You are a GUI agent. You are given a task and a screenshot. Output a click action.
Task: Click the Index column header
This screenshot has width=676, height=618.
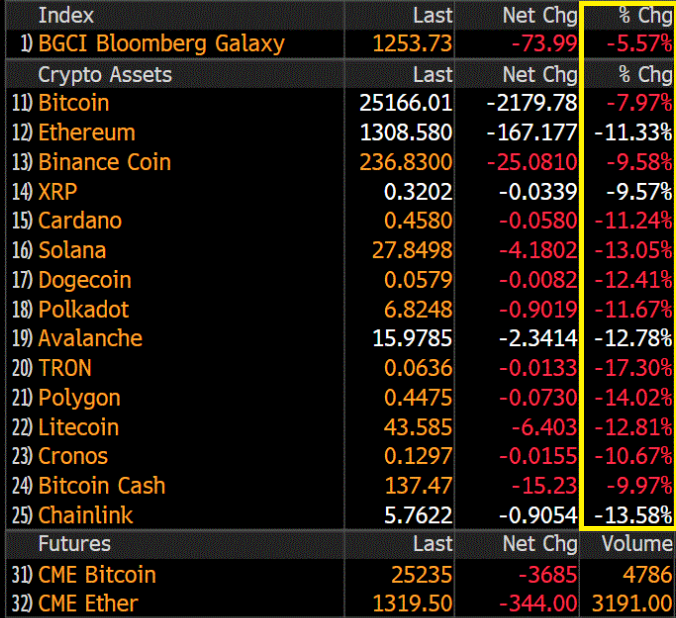66,16
